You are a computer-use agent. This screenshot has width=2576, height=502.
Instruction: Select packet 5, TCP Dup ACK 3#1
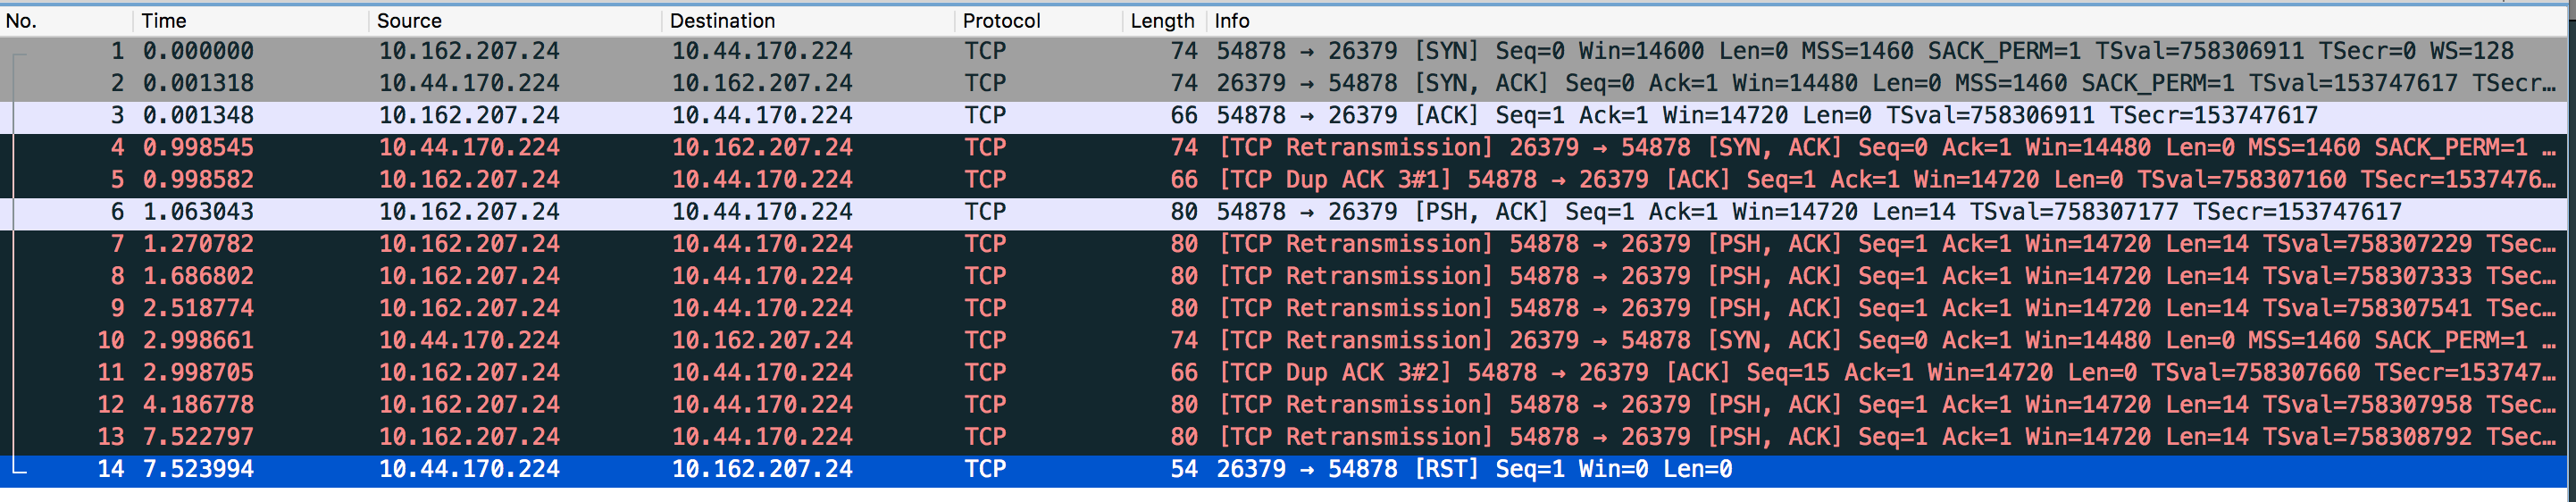(1288, 180)
